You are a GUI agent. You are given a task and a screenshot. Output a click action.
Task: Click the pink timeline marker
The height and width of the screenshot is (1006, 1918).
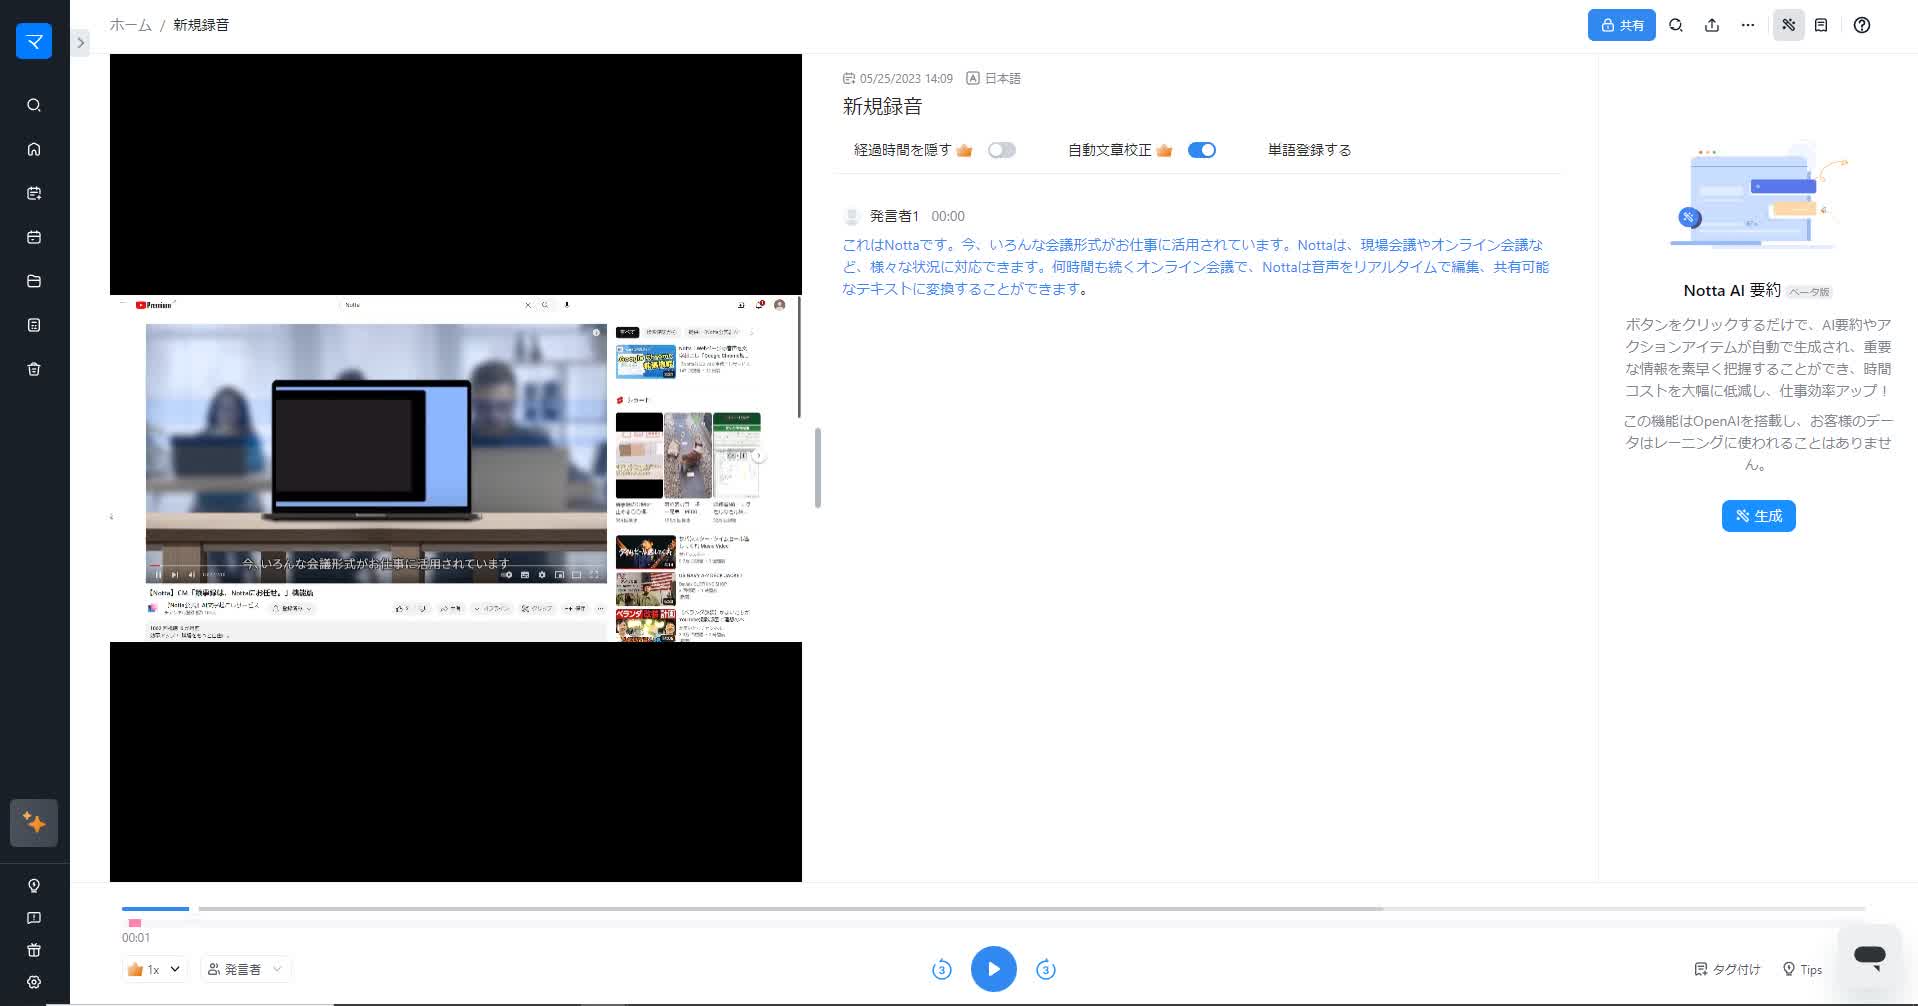(135, 923)
